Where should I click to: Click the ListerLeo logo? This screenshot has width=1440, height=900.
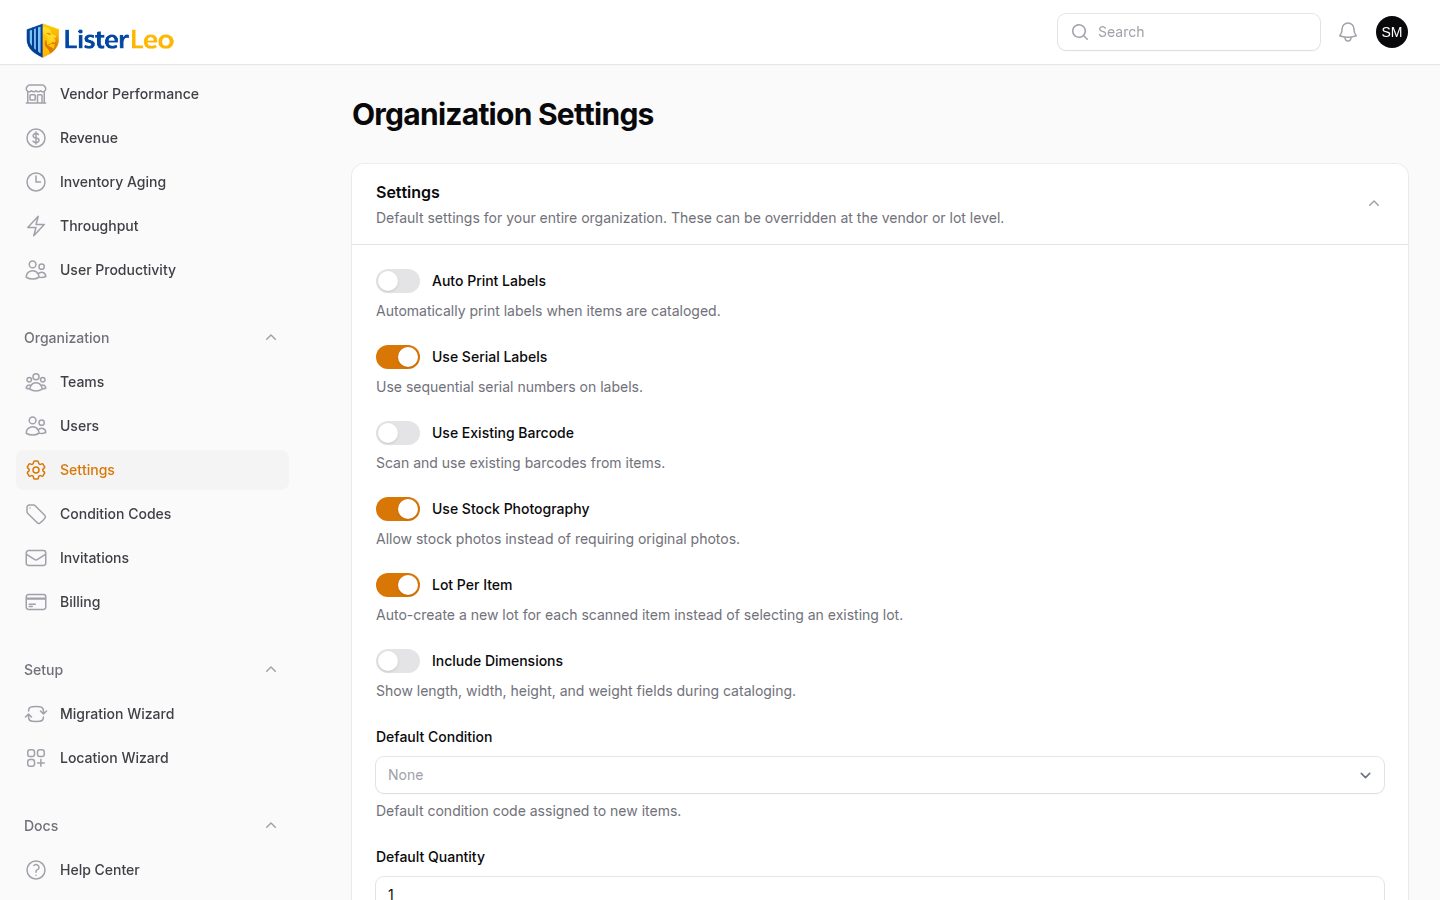click(x=100, y=40)
